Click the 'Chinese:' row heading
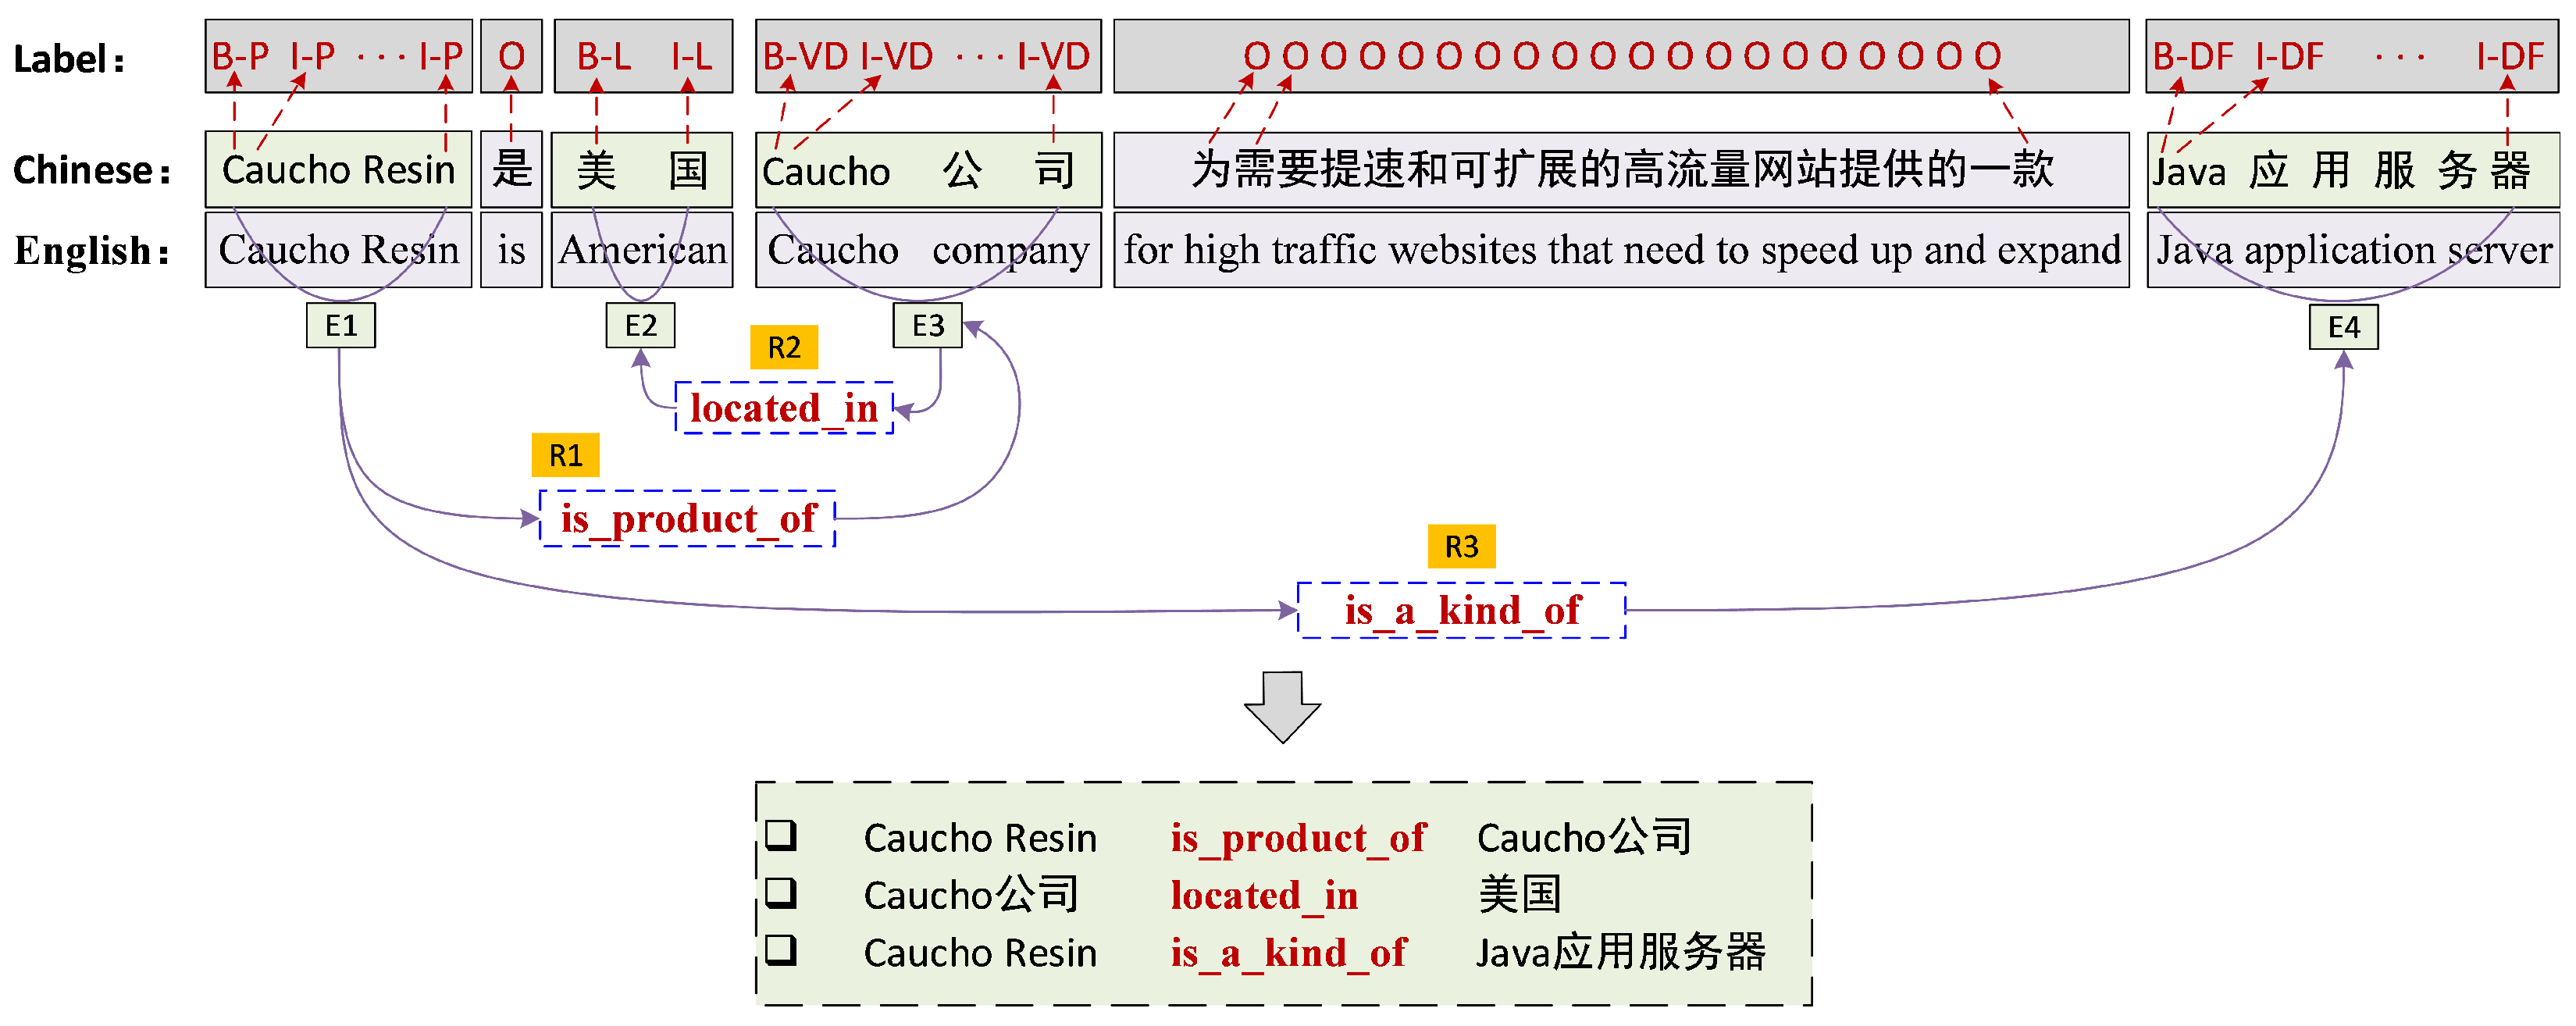2576x1026 pixels. [x=91, y=170]
